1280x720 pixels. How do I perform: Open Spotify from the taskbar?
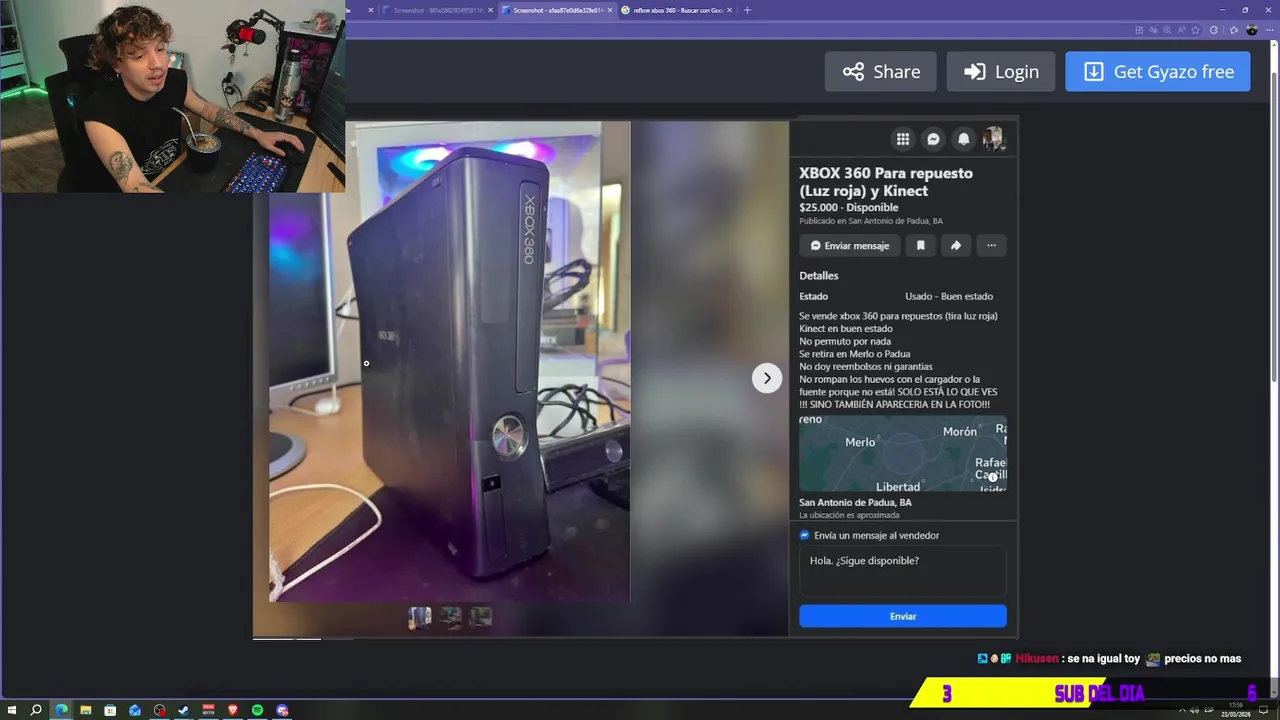[x=257, y=710]
